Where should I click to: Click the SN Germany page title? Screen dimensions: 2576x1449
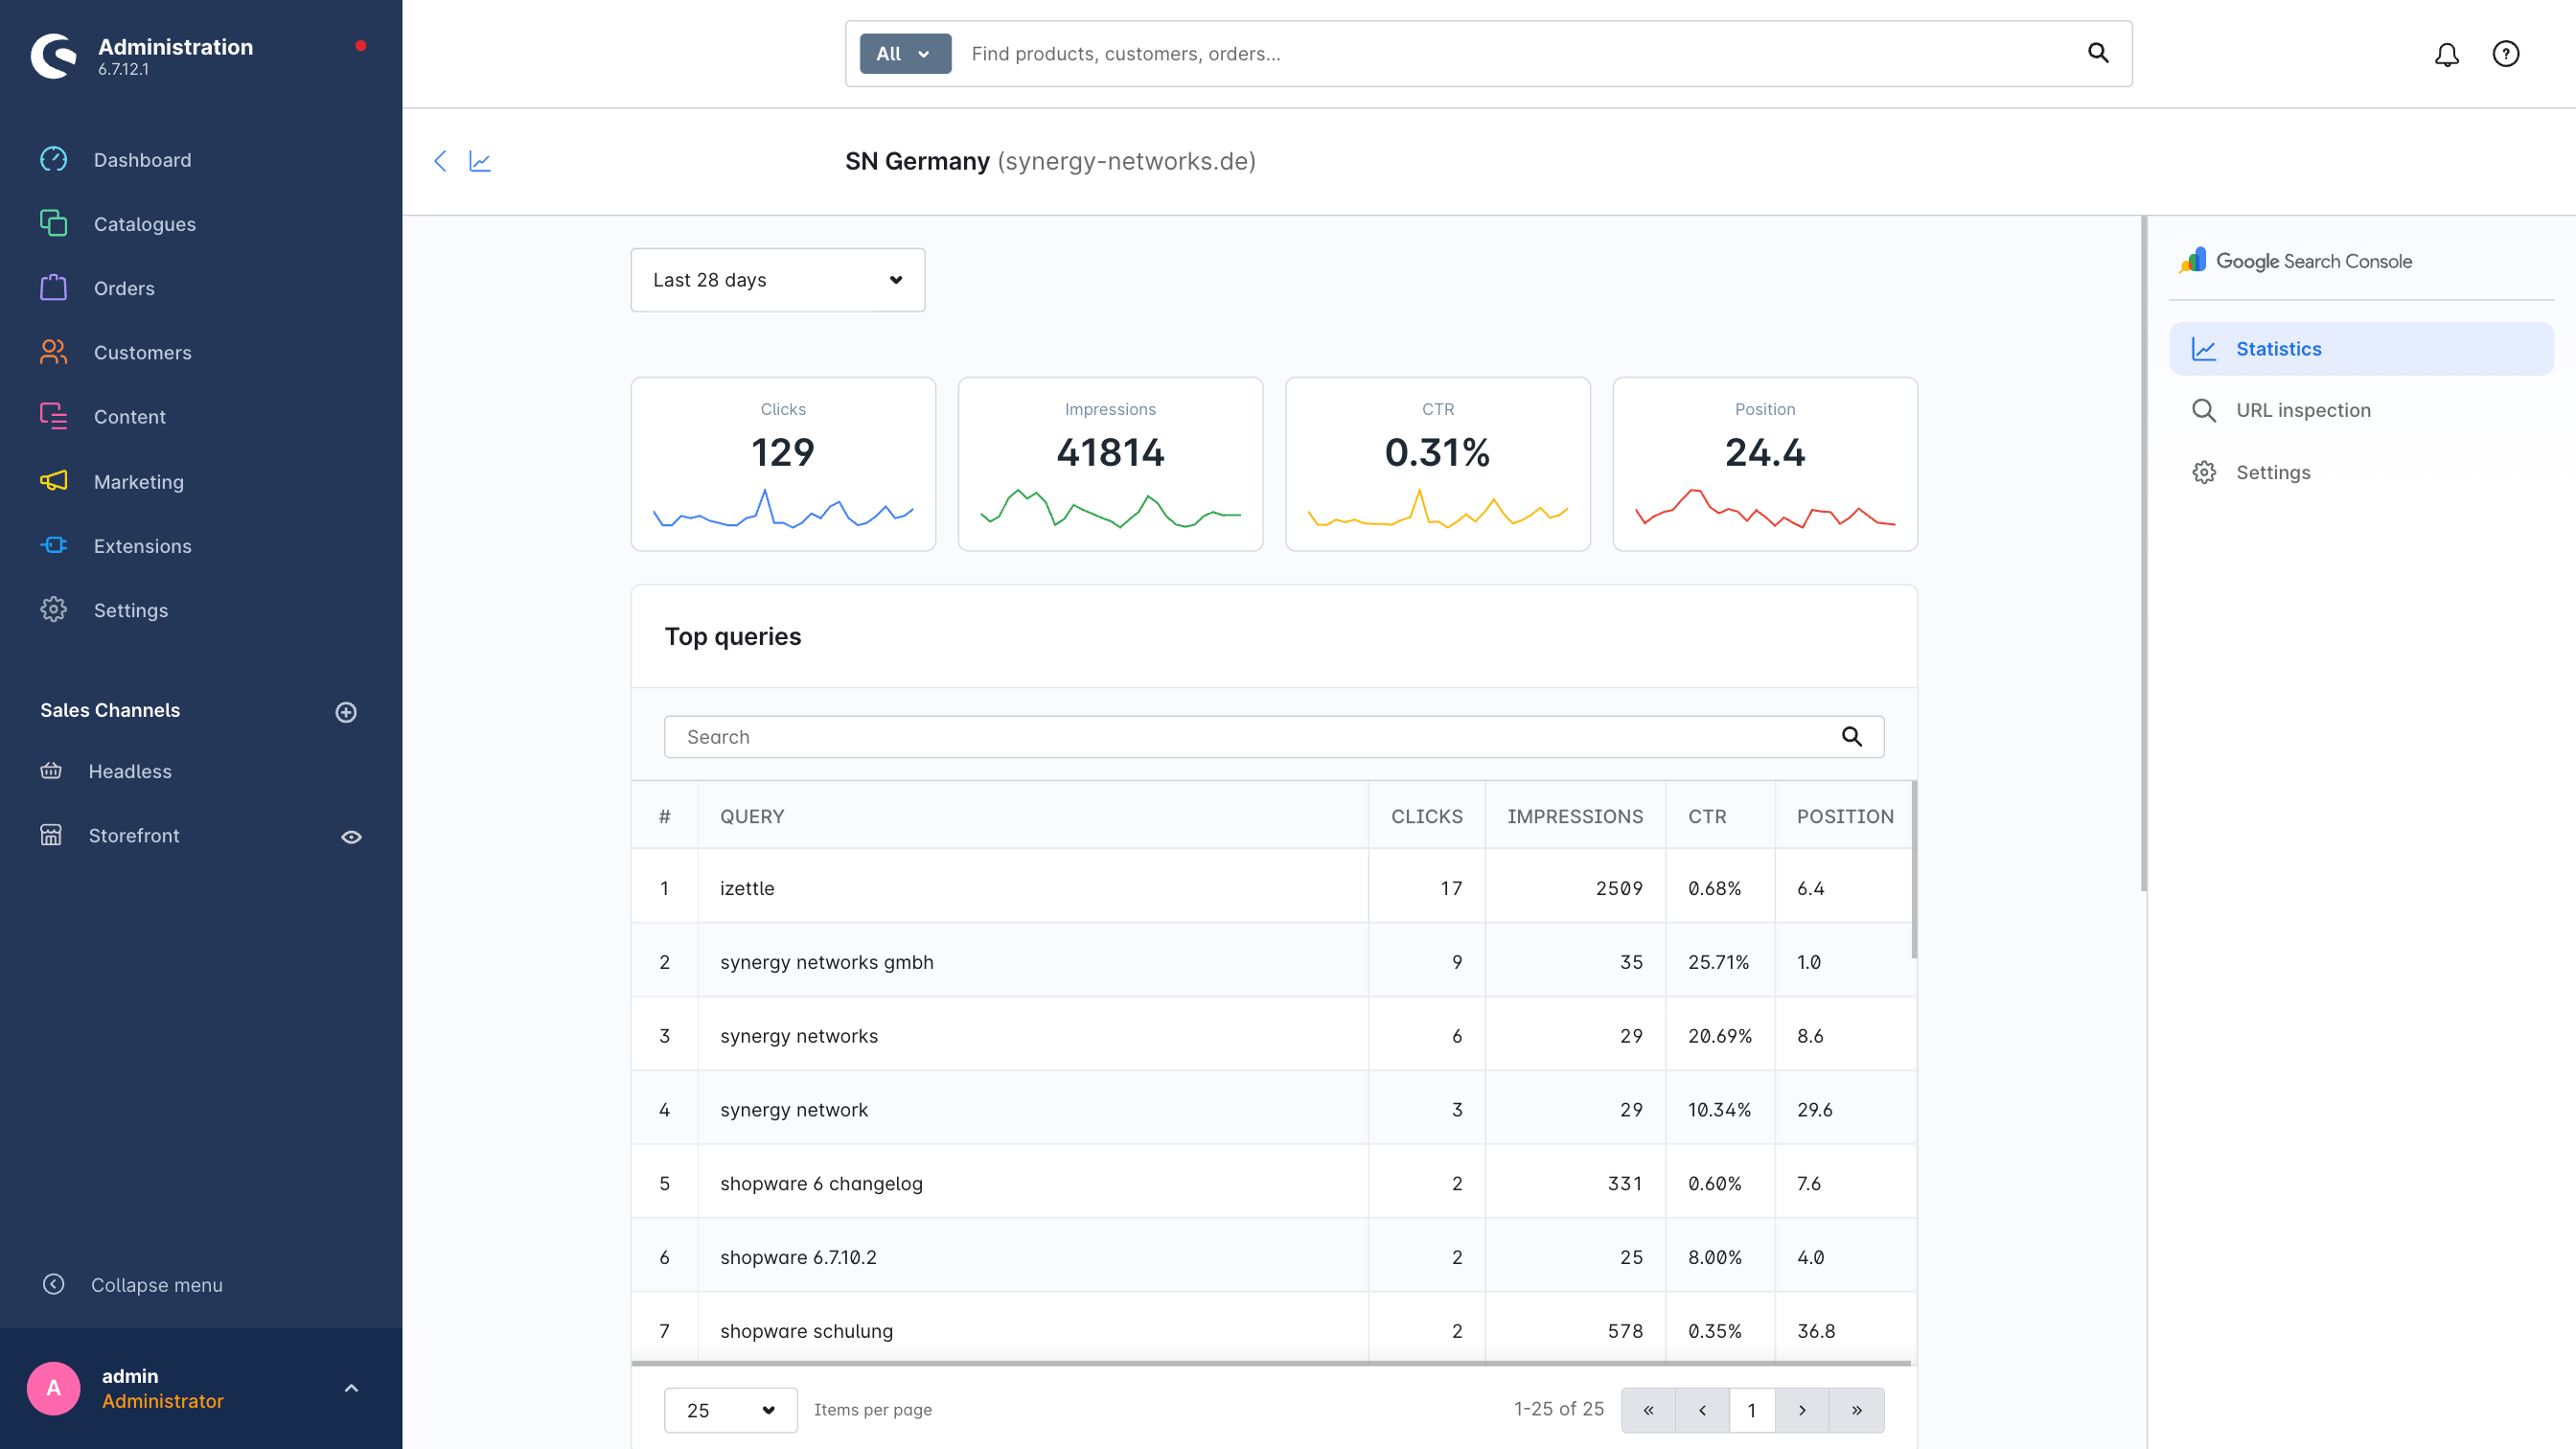[1050, 161]
